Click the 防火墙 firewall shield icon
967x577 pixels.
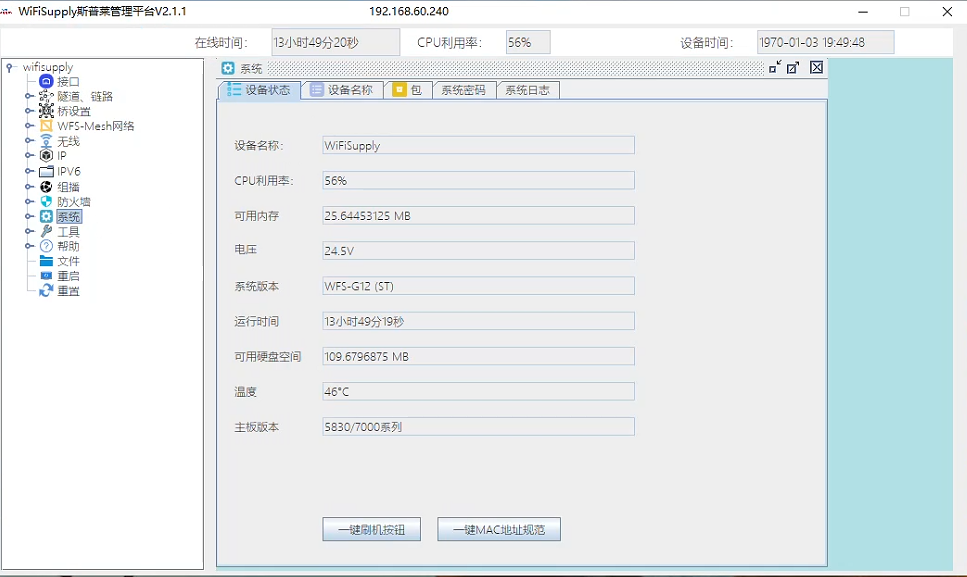tap(46, 202)
